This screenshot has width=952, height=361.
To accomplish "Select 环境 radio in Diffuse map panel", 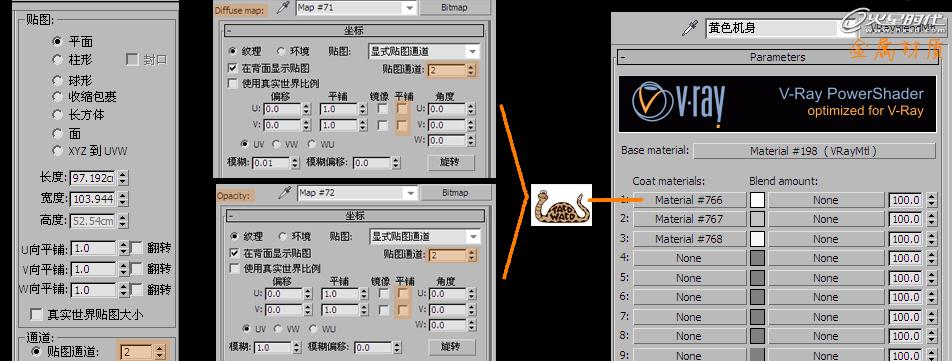I will click(281, 52).
